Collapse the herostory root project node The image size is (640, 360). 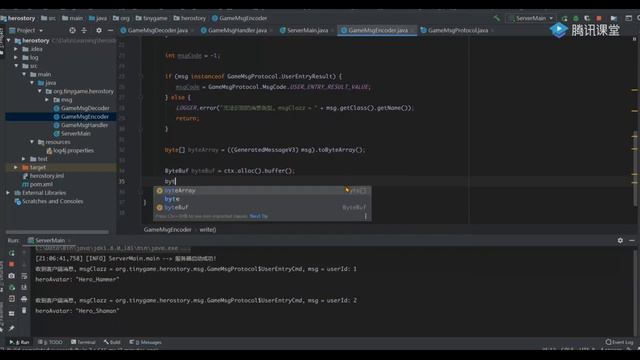pos(9,40)
